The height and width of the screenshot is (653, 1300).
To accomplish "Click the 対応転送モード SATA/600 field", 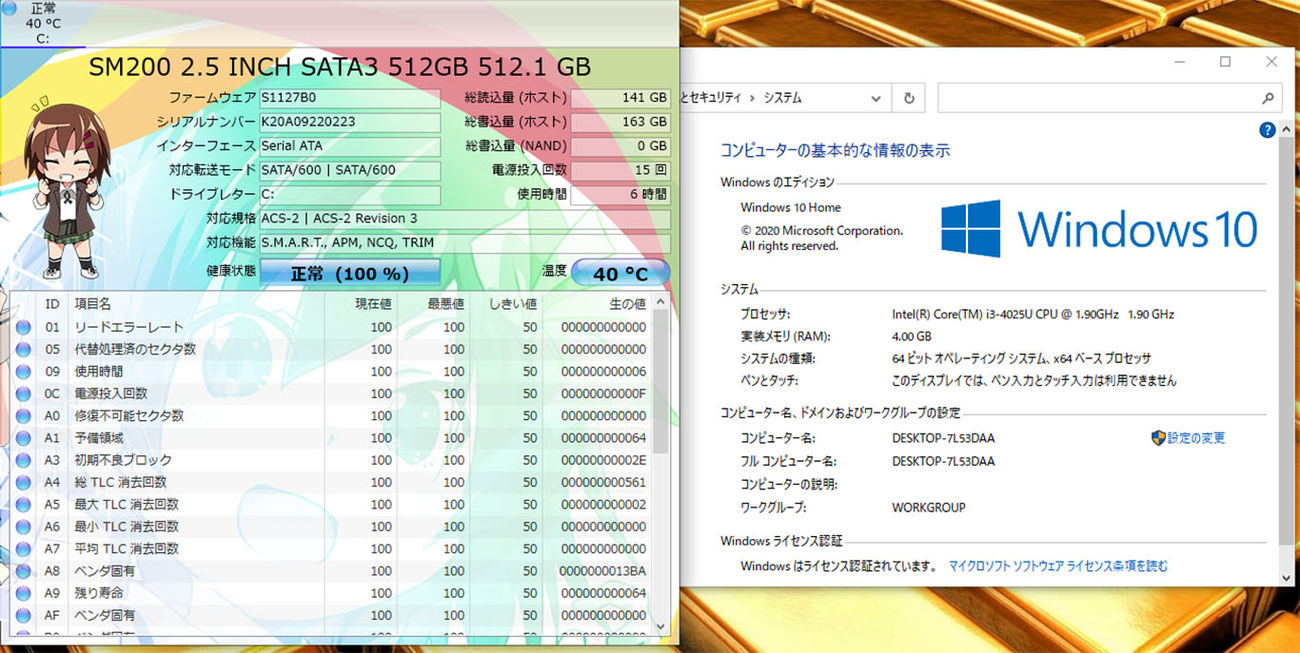I will click(350, 170).
